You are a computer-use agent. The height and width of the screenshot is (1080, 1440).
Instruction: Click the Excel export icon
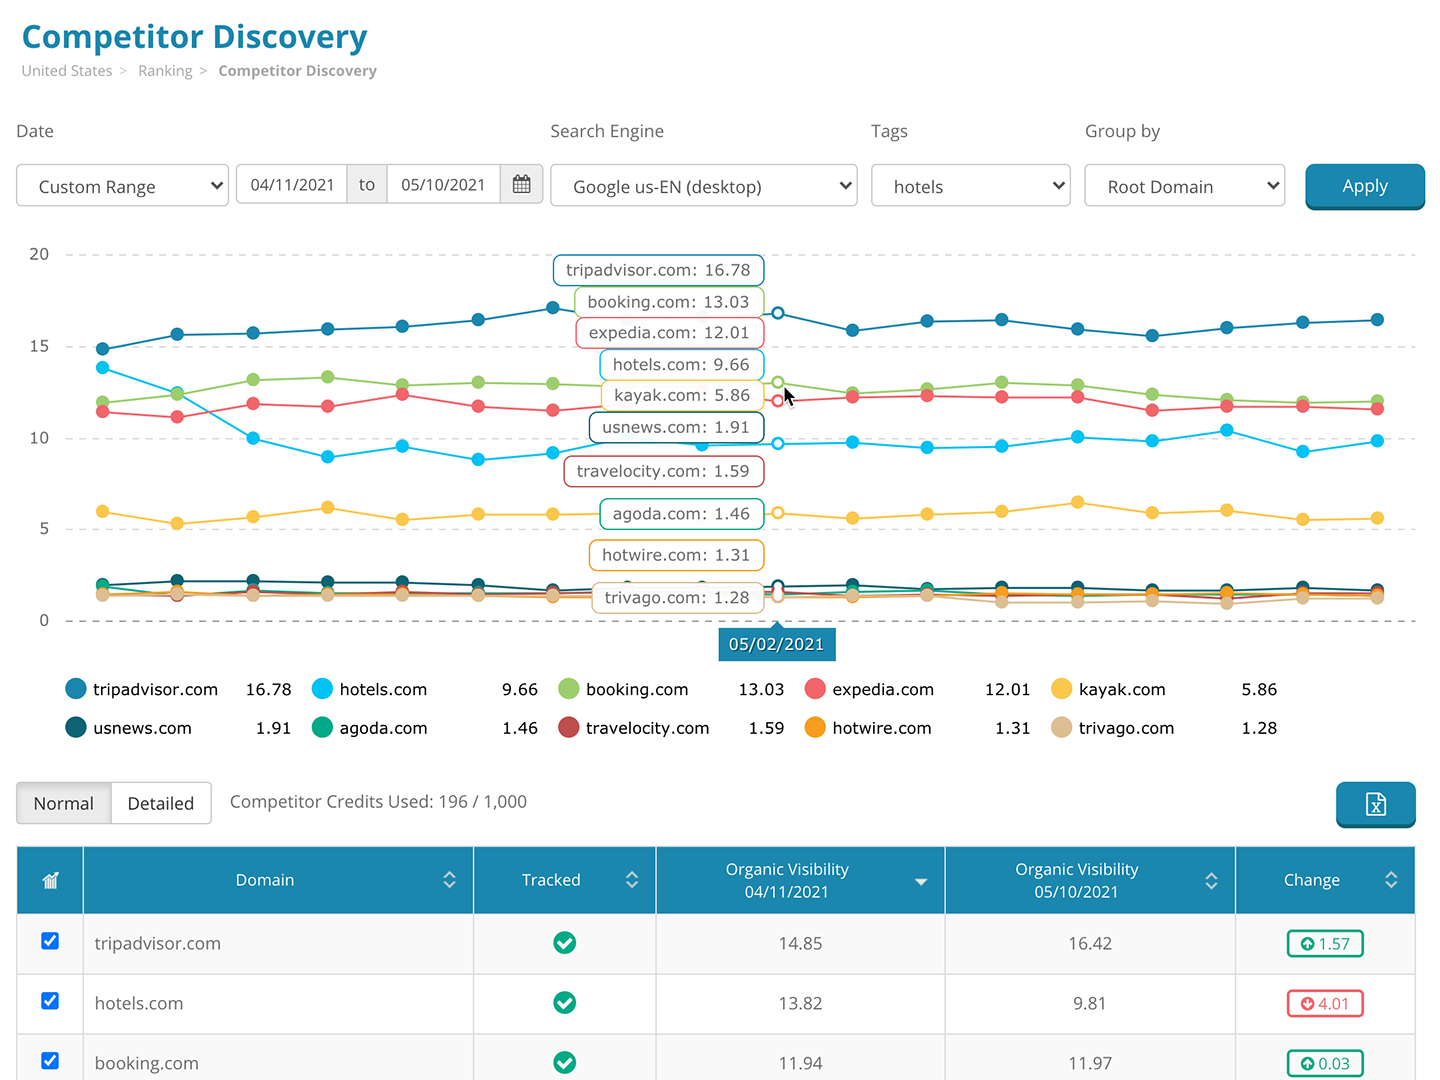(1376, 804)
